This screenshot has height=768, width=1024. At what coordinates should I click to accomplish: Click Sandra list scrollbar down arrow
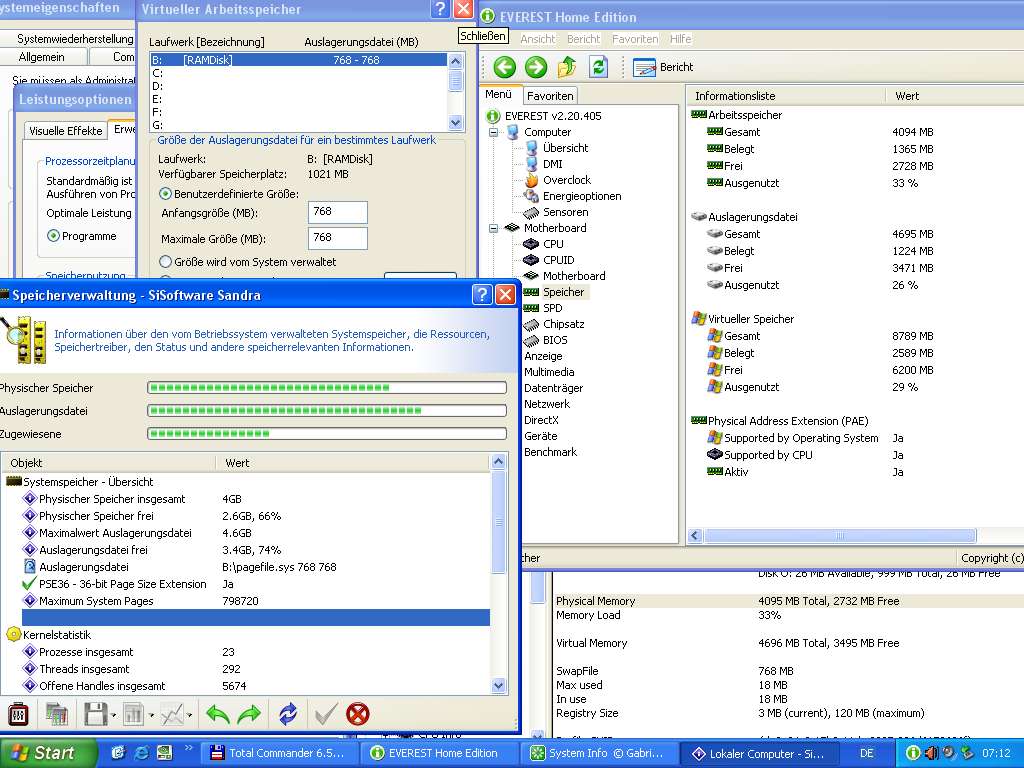click(x=498, y=686)
